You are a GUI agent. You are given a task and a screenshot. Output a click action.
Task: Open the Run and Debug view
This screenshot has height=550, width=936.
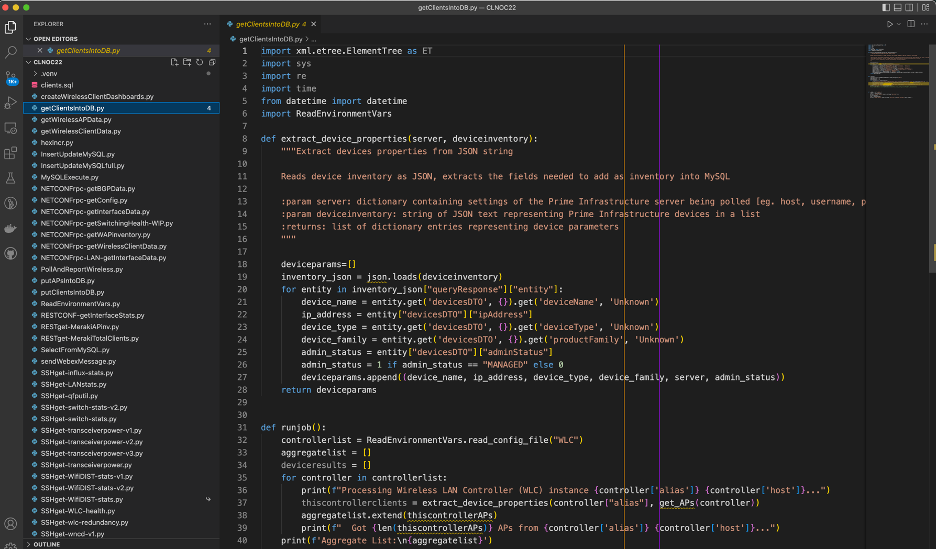point(11,103)
